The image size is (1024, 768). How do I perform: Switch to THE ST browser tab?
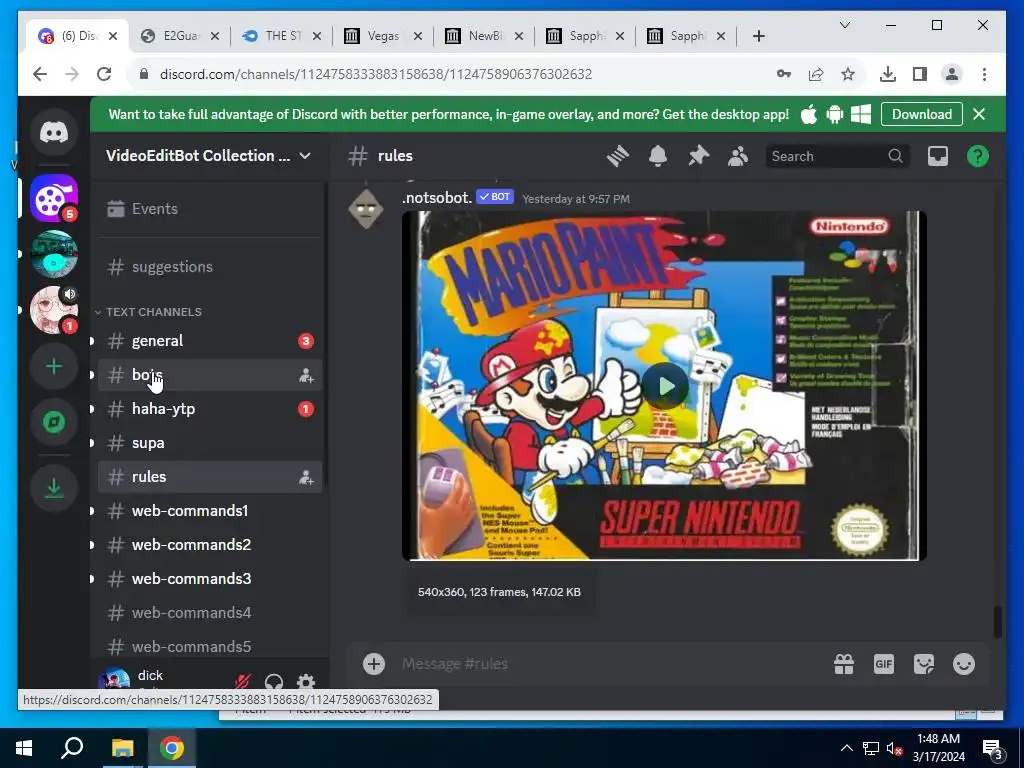point(281,36)
